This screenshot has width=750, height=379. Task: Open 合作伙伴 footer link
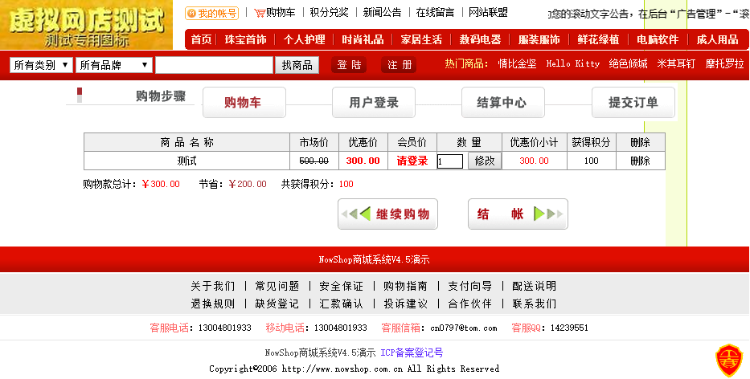point(470,303)
